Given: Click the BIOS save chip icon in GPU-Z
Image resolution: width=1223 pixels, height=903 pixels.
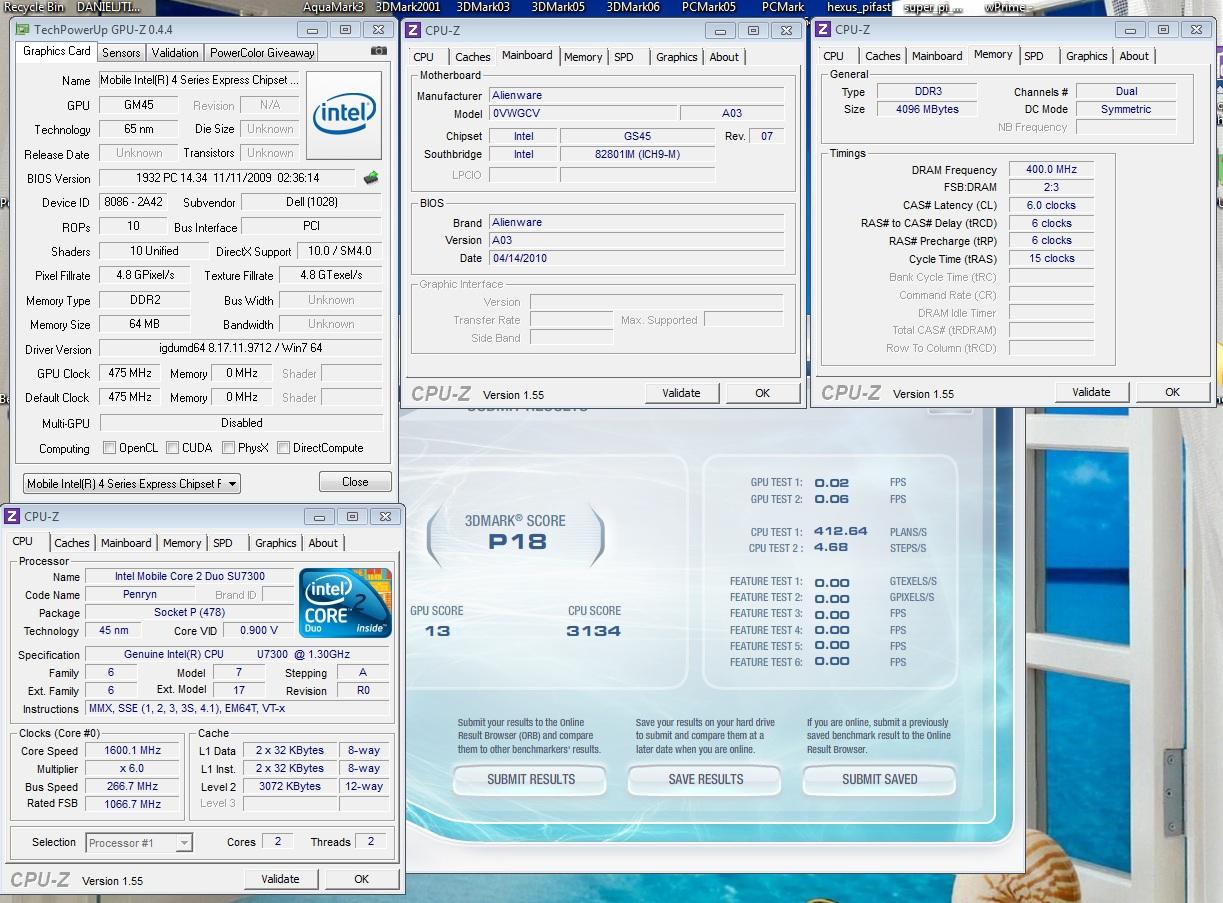Looking at the screenshot, I should point(371,178).
